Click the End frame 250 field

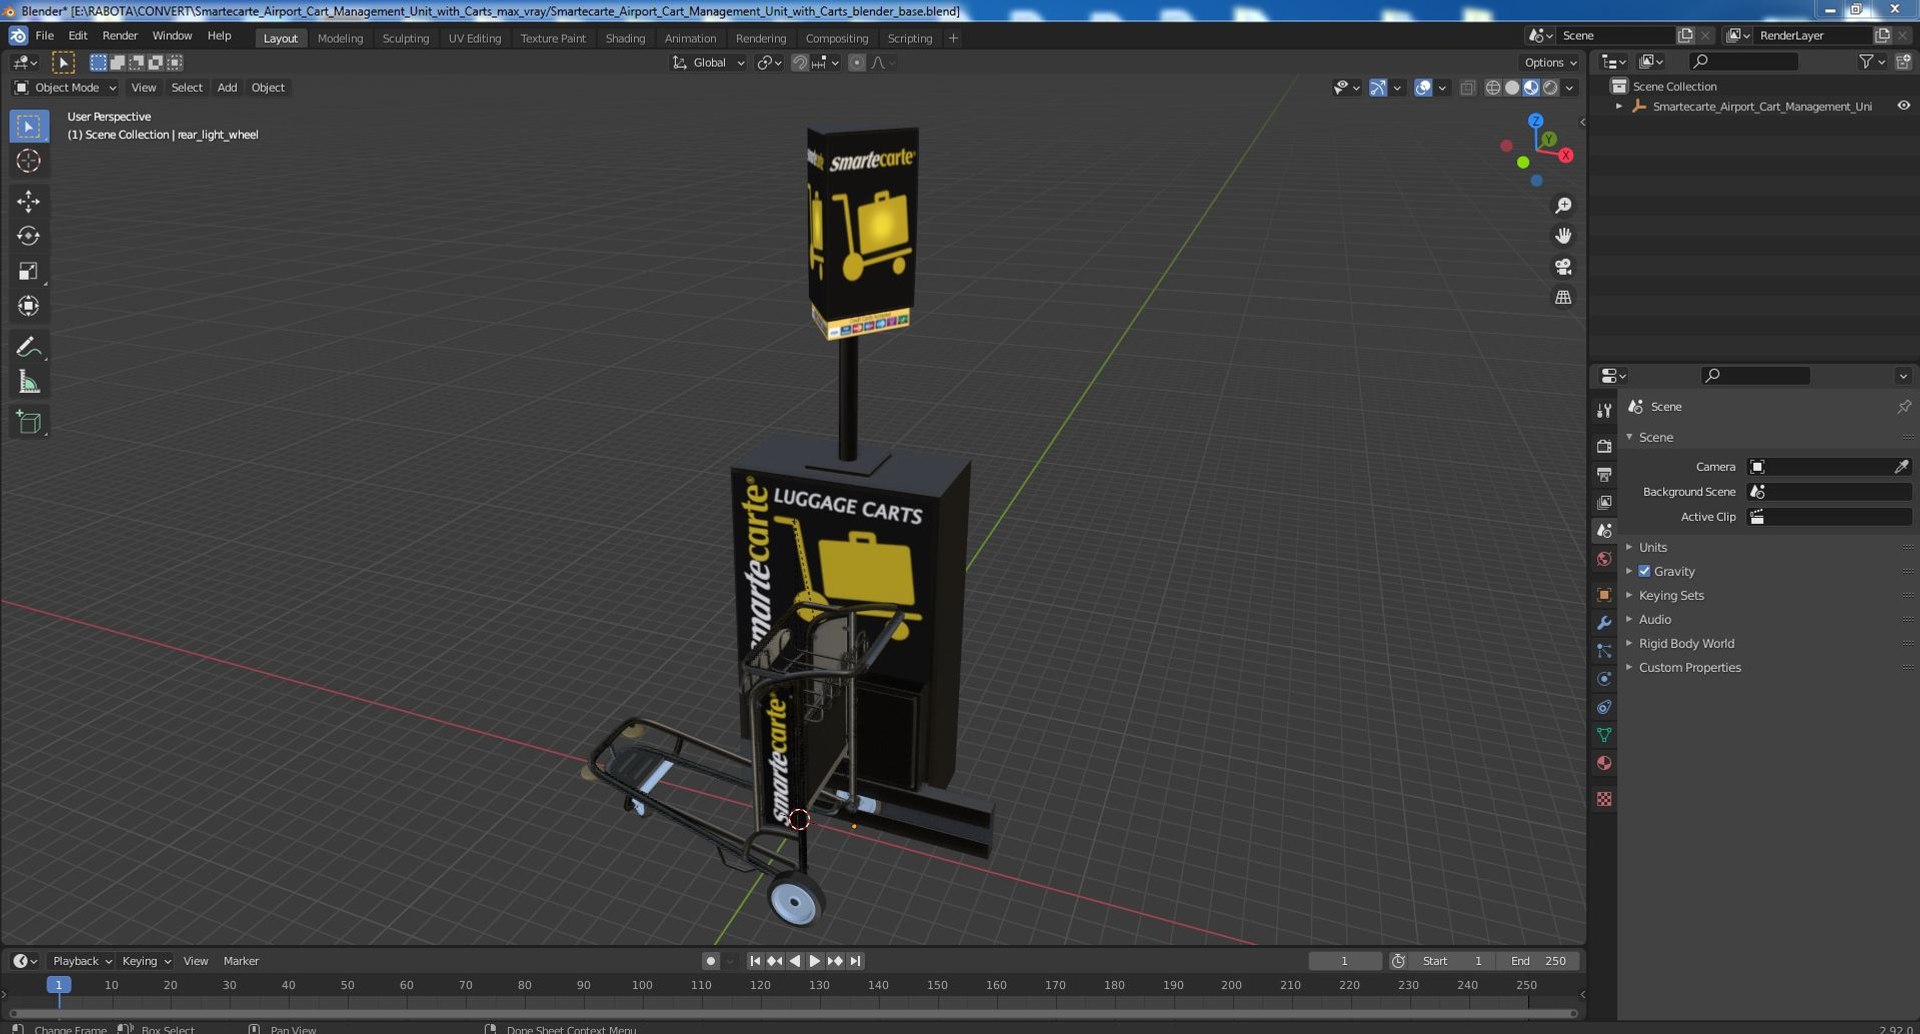tap(1539, 961)
